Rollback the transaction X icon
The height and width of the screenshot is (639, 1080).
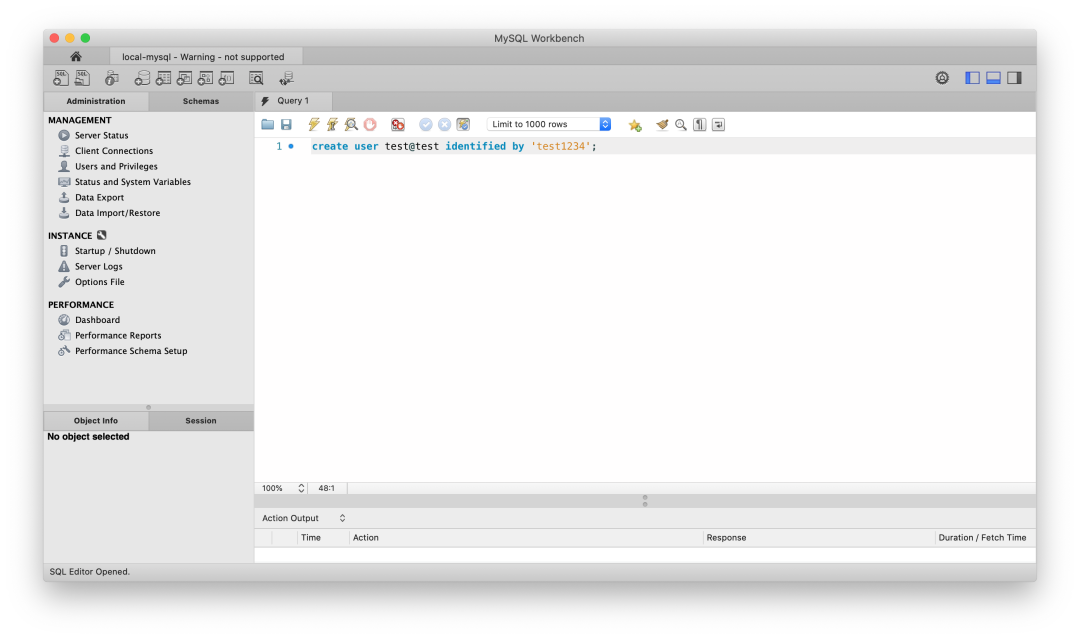point(444,125)
